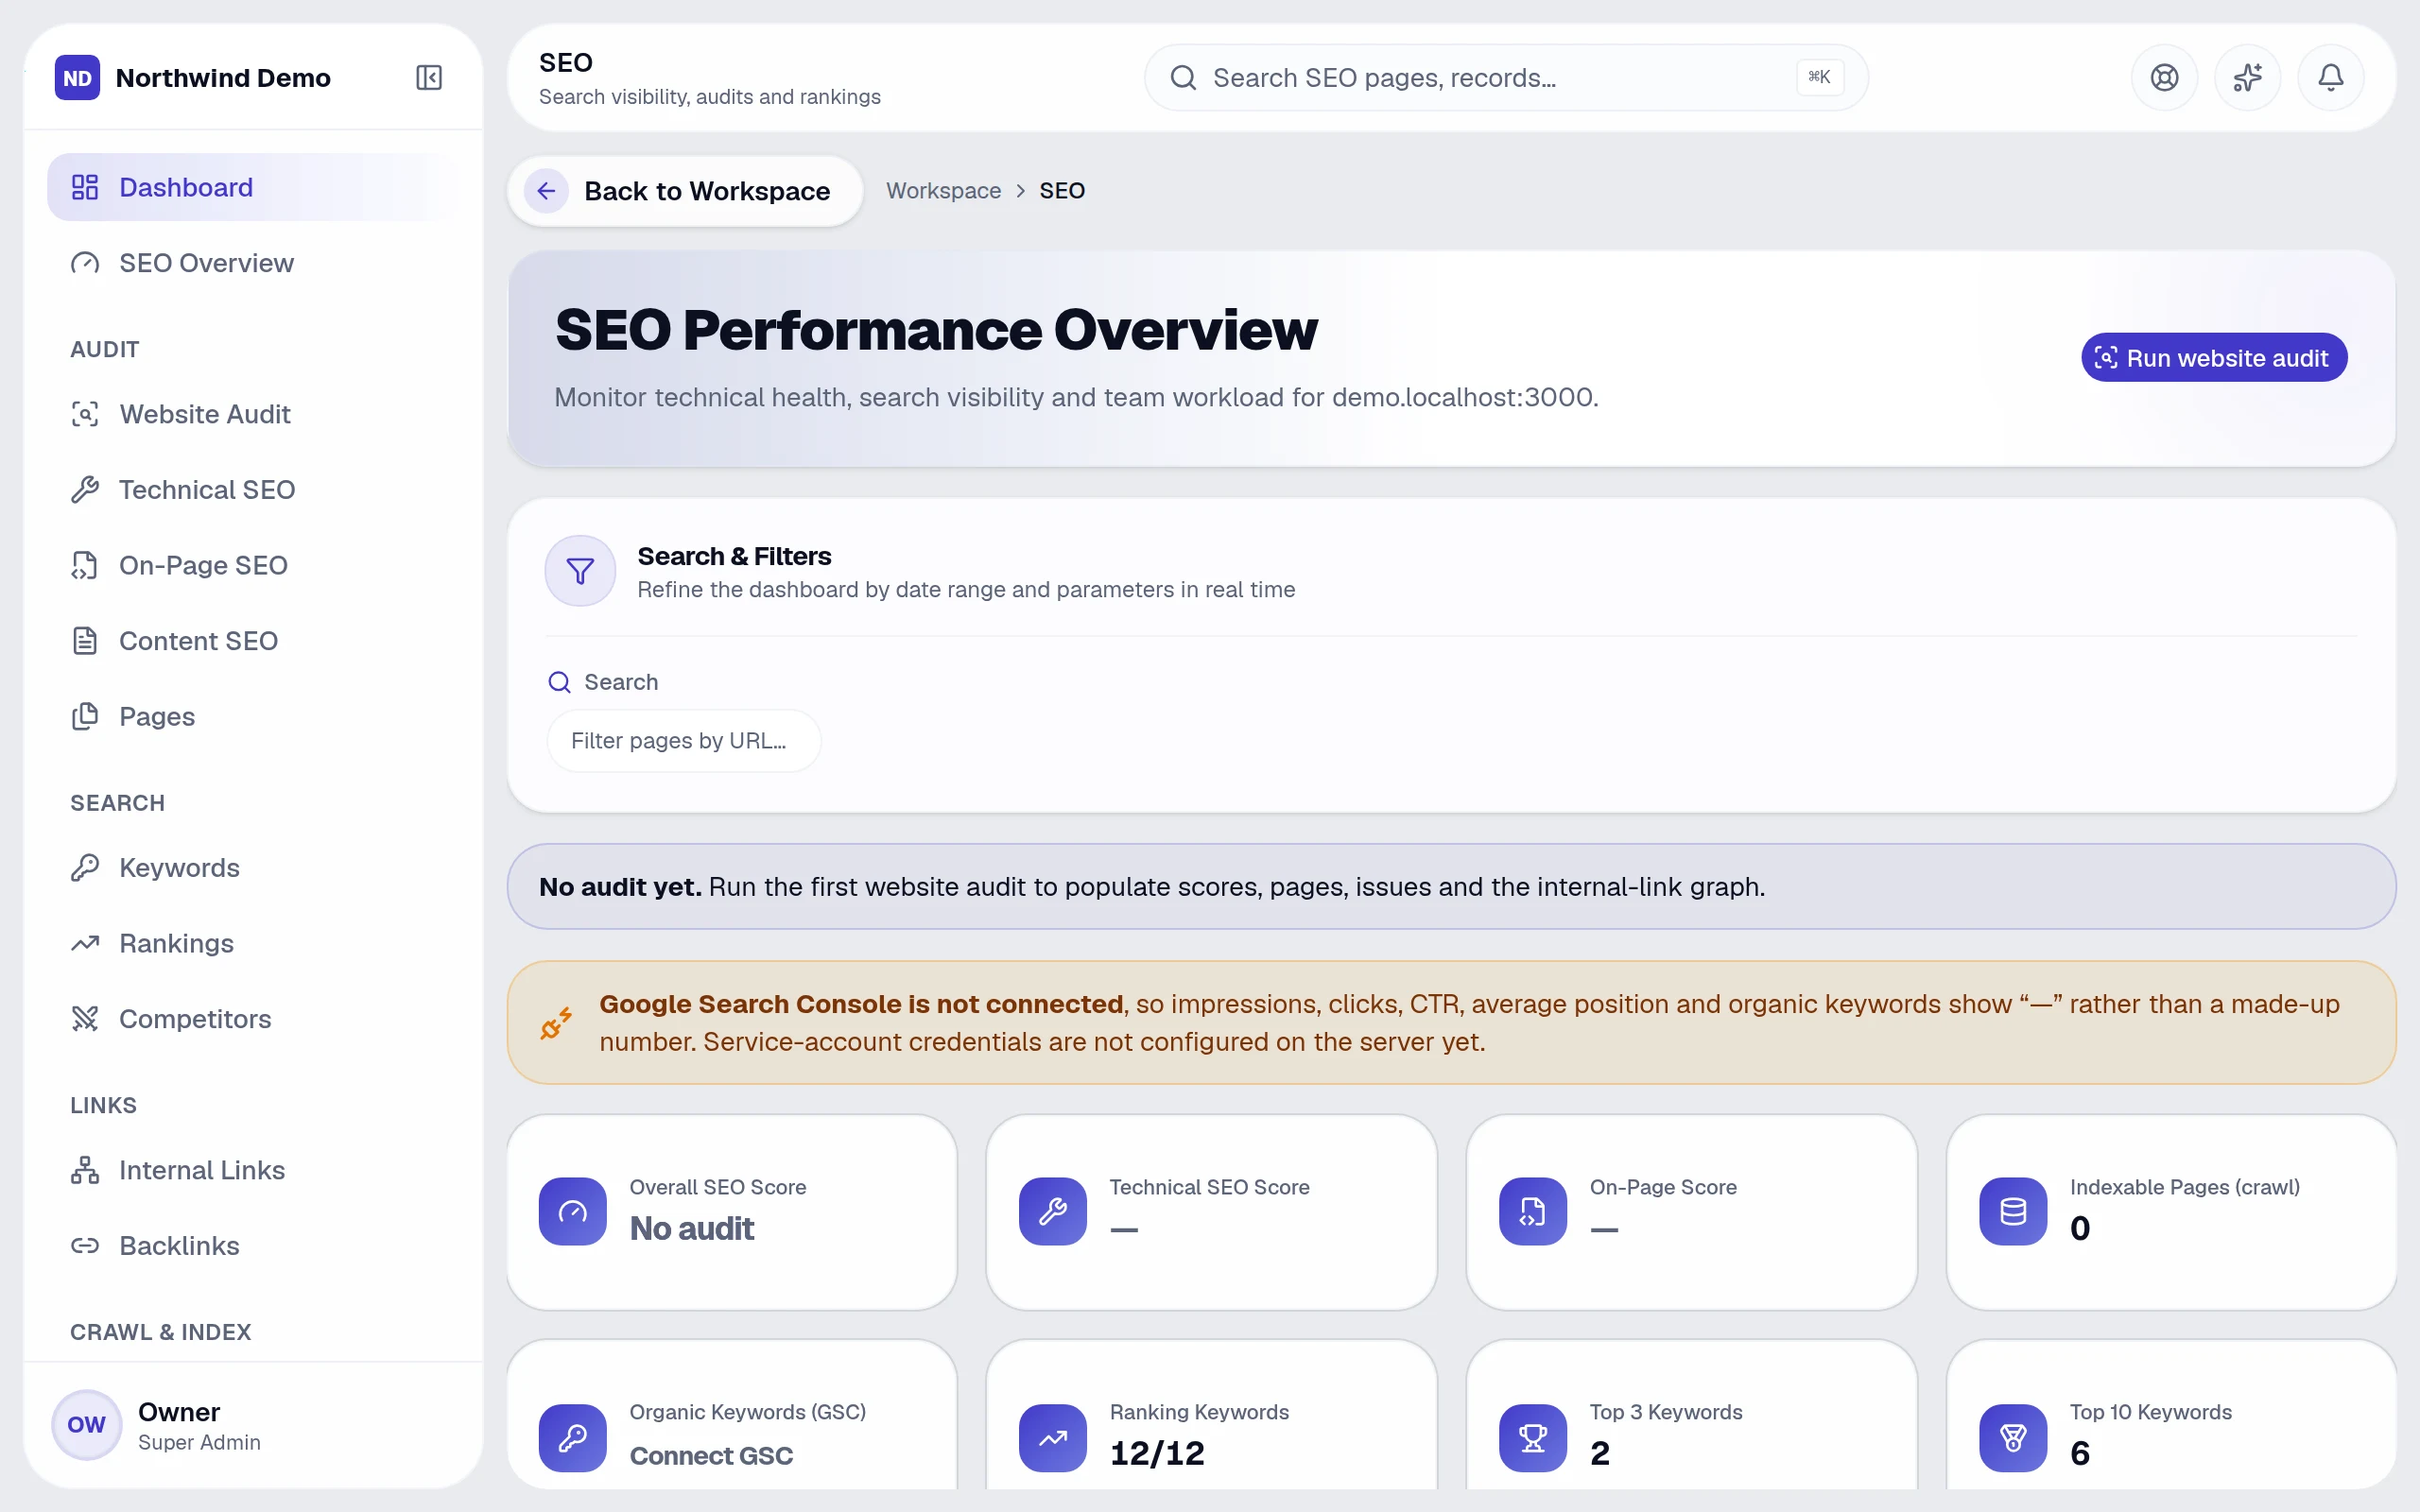Screen dimensions: 2420x1512
Task: Click the Filter pages by URL field
Action: 683,741
